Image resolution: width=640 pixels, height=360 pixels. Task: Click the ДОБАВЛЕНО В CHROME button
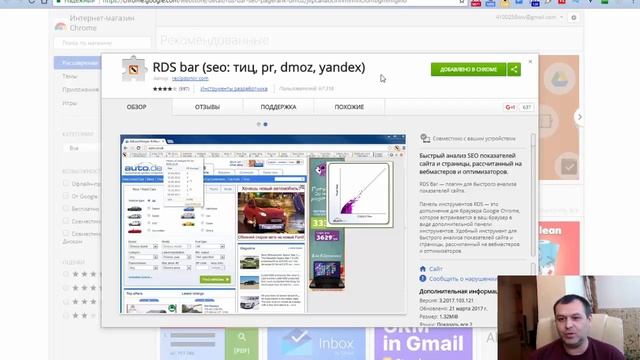click(469, 69)
